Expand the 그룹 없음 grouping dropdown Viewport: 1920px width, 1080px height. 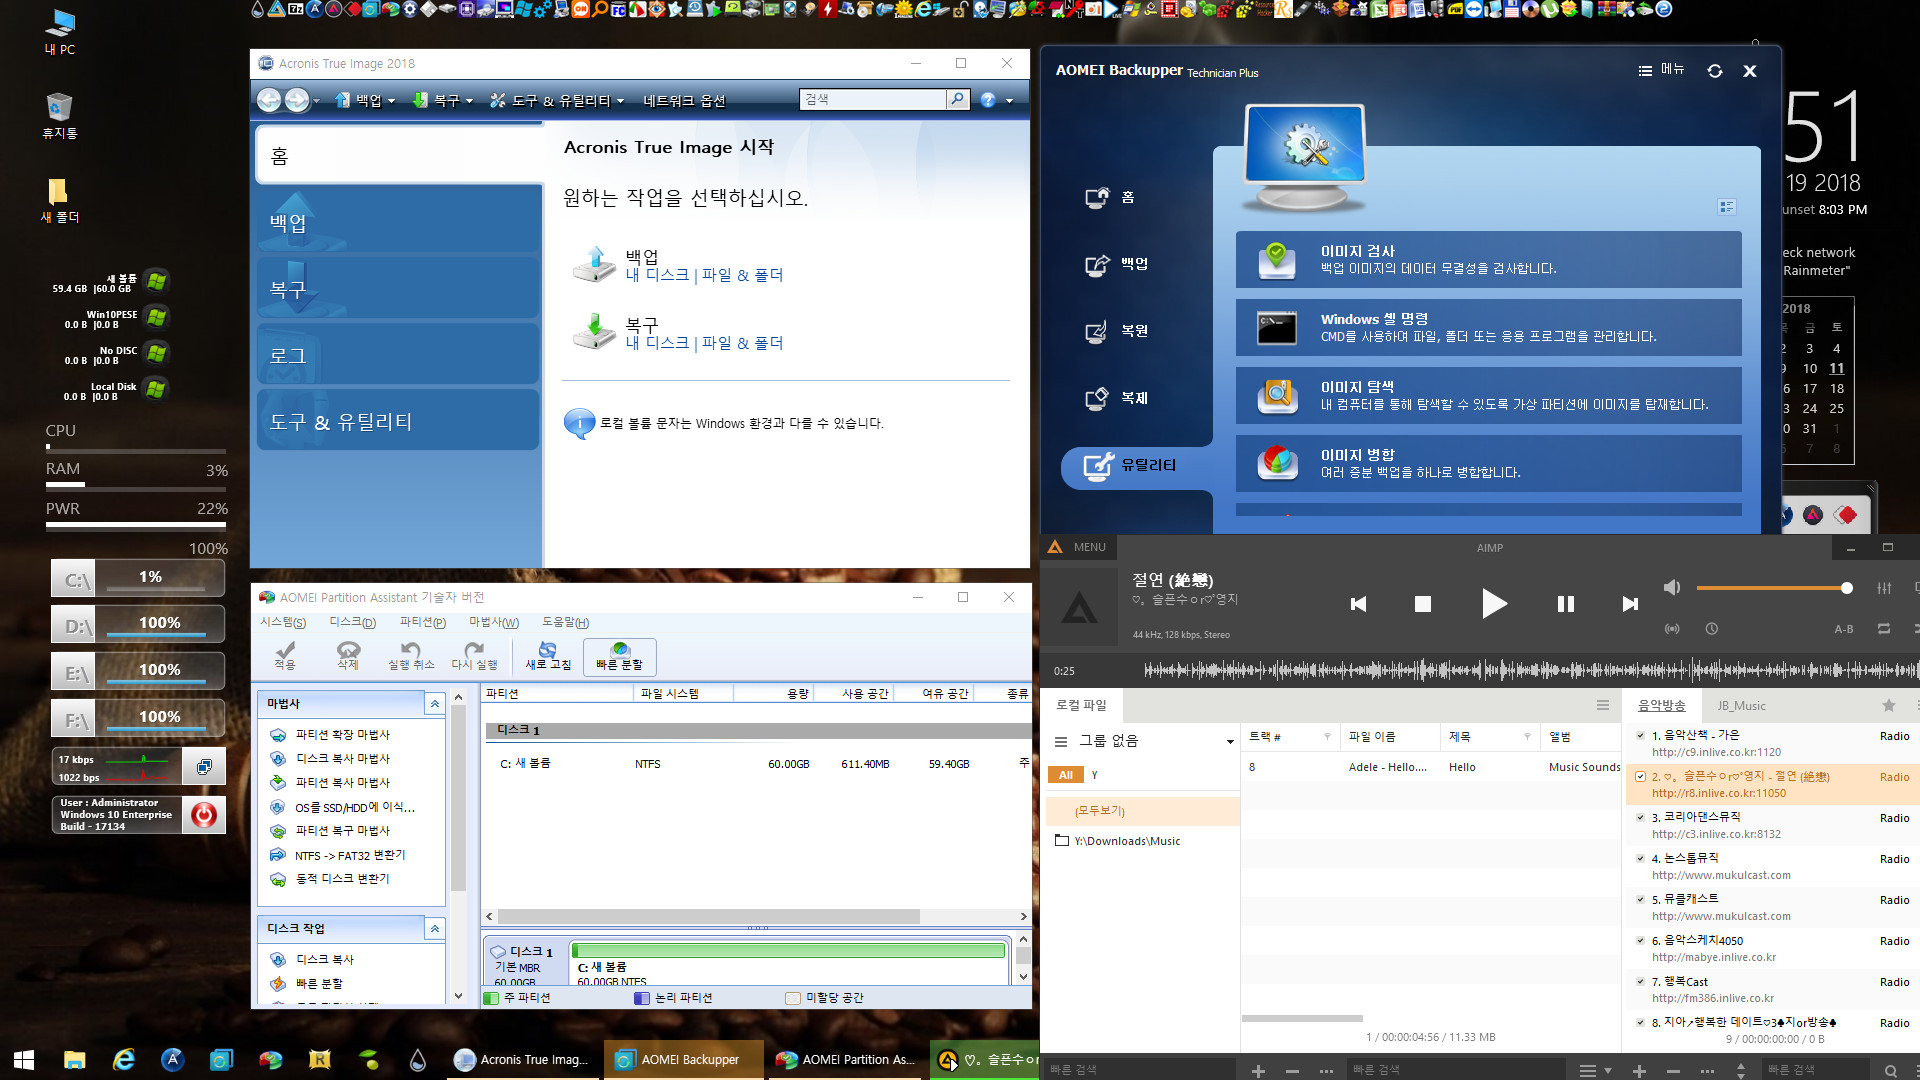pos(1230,741)
